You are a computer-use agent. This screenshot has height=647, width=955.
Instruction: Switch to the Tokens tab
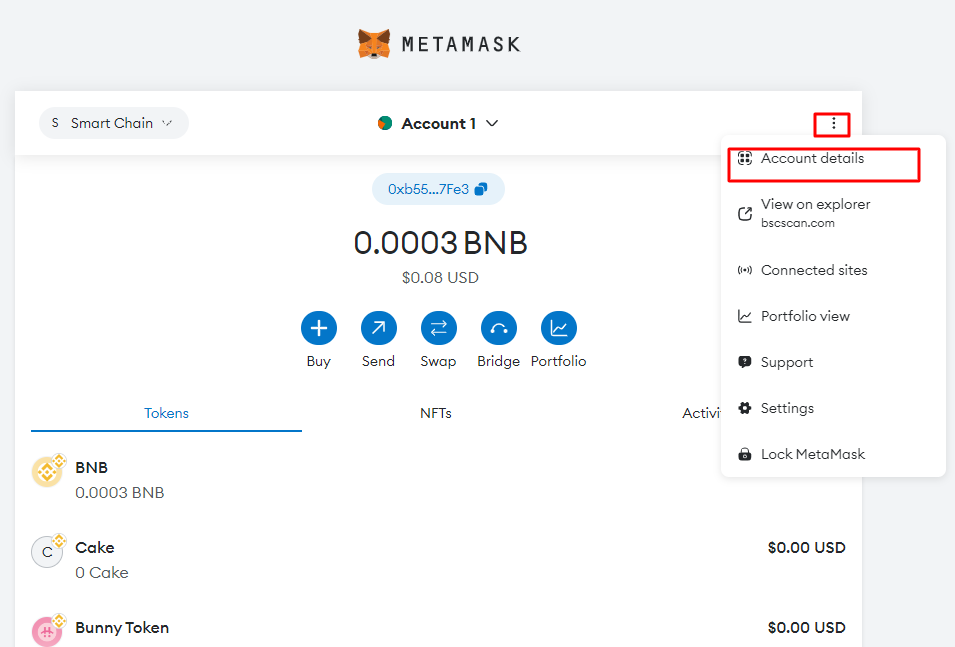point(166,413)
